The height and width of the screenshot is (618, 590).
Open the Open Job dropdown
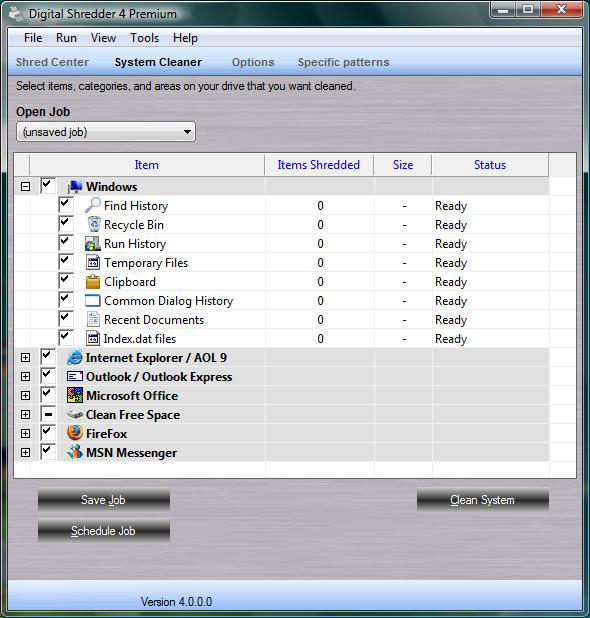(106, 132)
